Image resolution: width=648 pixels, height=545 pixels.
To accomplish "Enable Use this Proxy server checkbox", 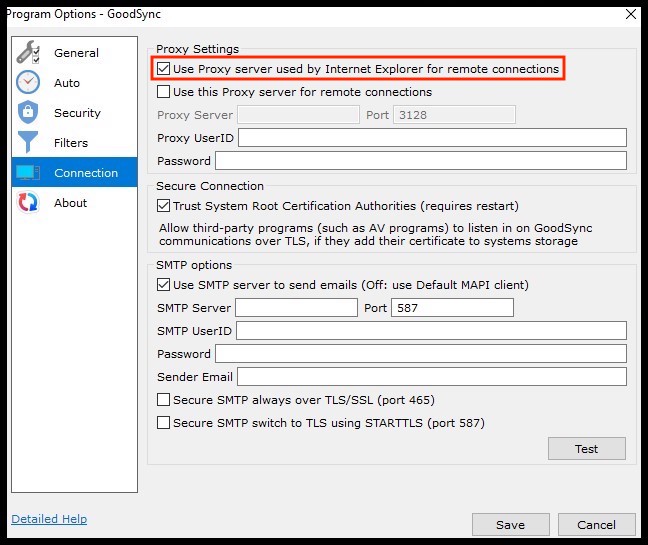I will tap(163, 91).
